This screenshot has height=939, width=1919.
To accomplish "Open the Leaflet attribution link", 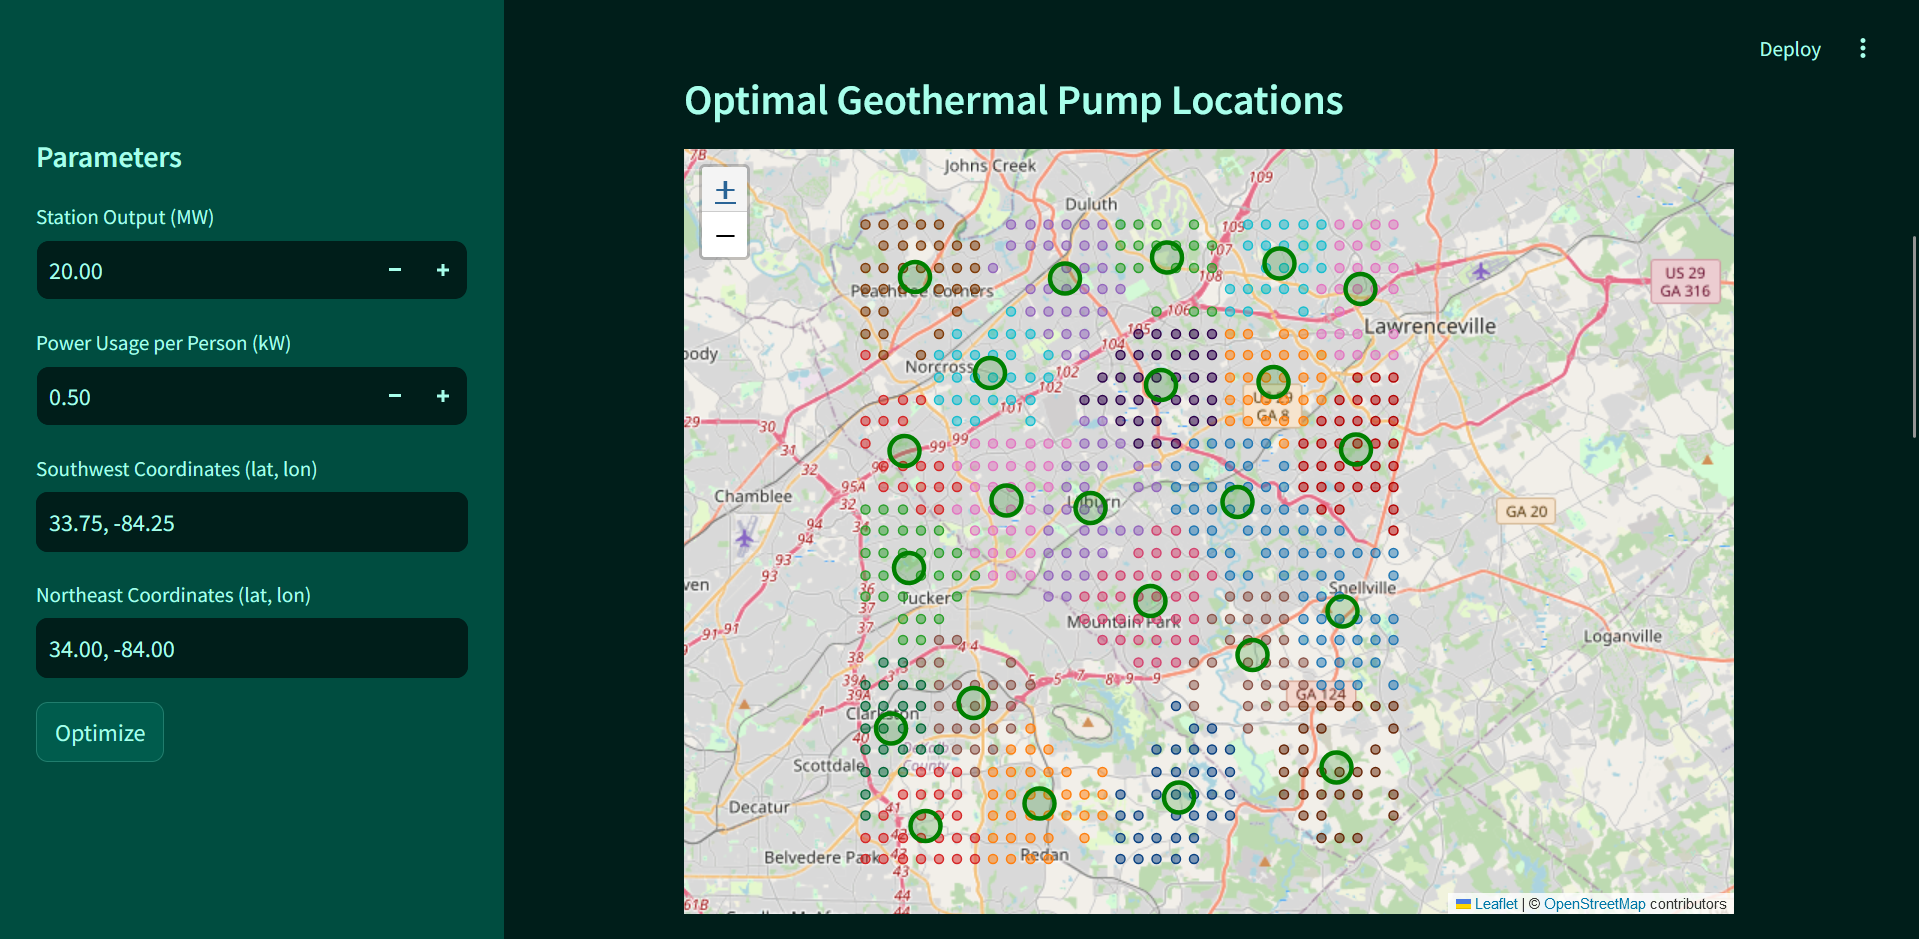I will 1495,904.
